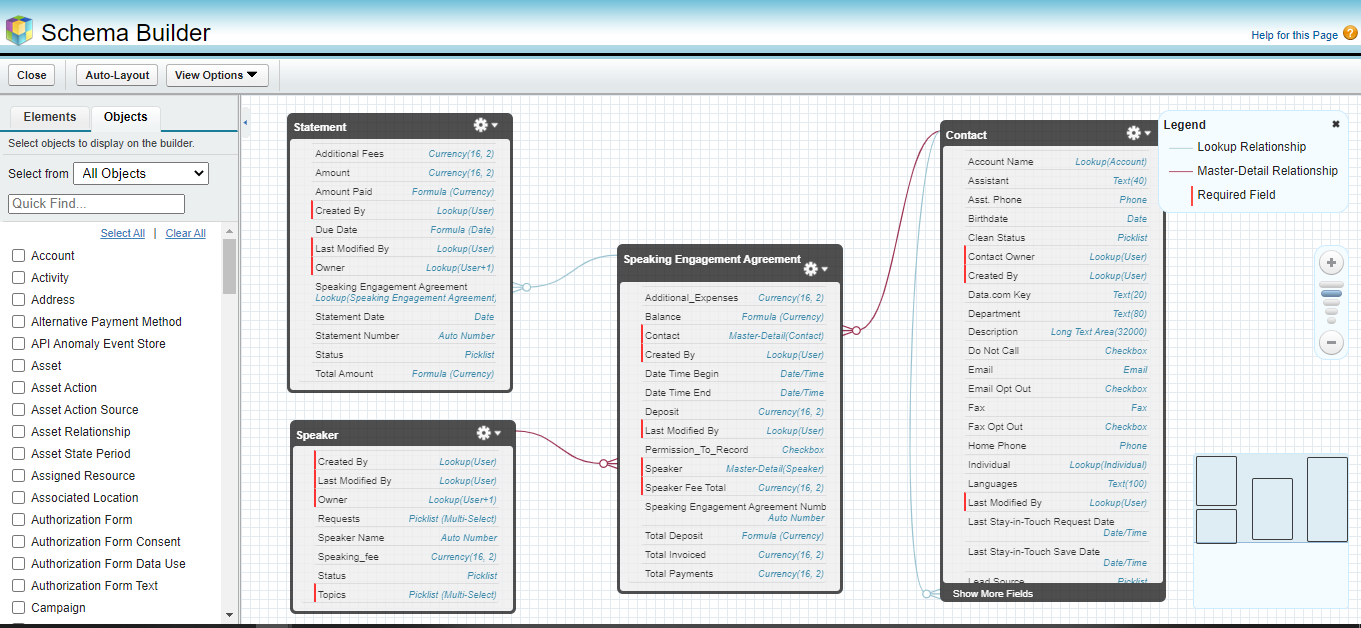Click the Close button
This screenshot has height=628, width=1361.
32,75
